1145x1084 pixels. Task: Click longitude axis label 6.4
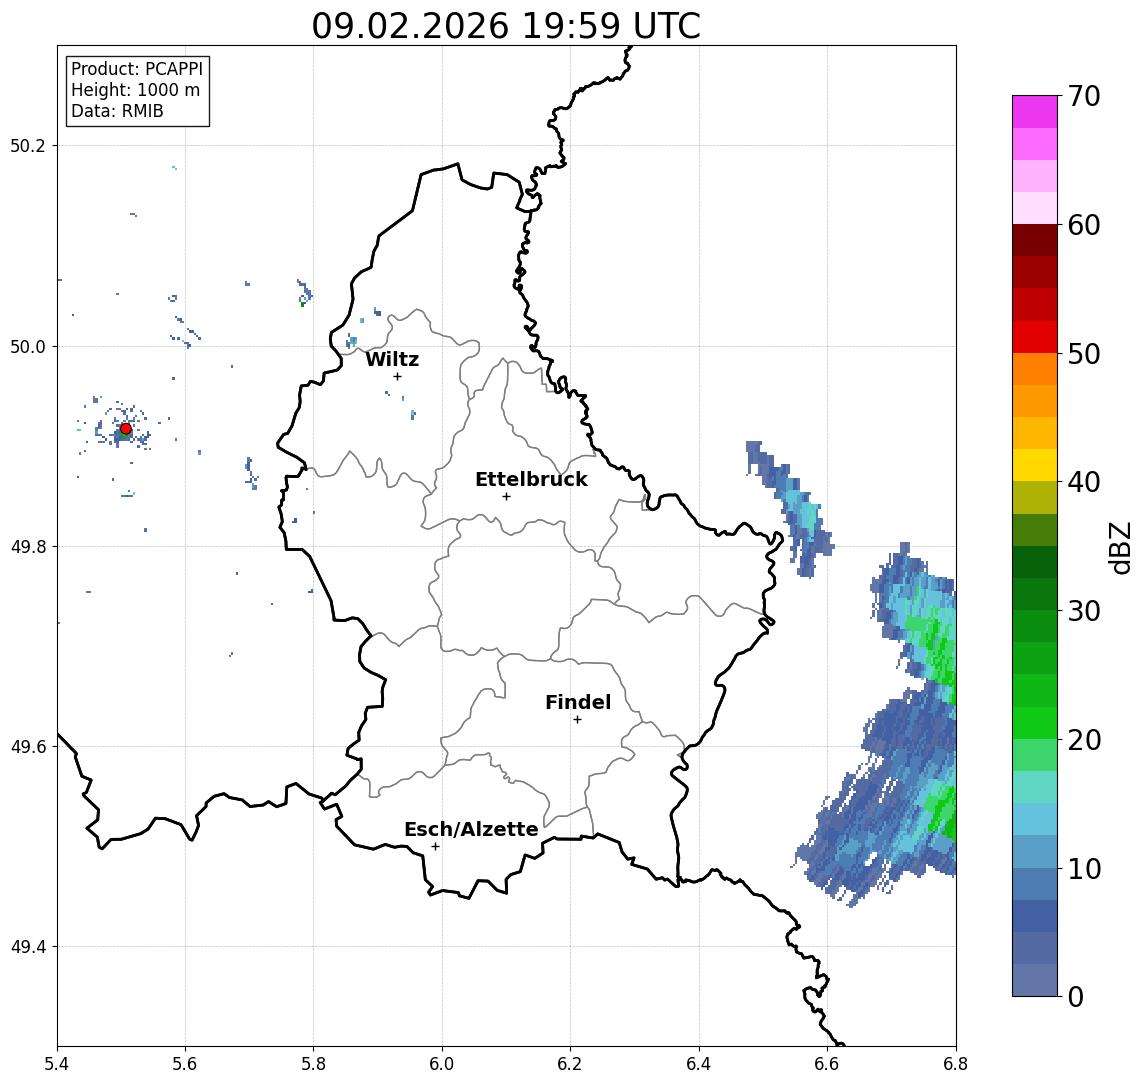[700, 1064]
